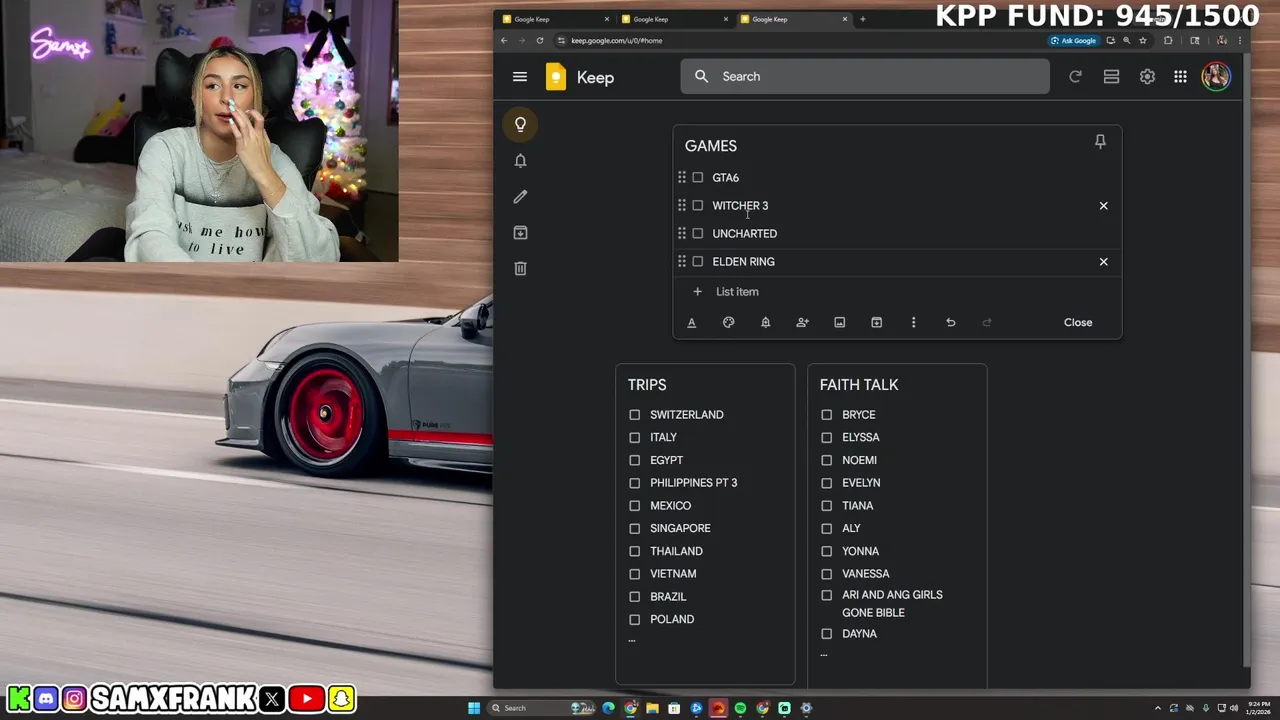Open the Google account avatar

coord(1216,77)
